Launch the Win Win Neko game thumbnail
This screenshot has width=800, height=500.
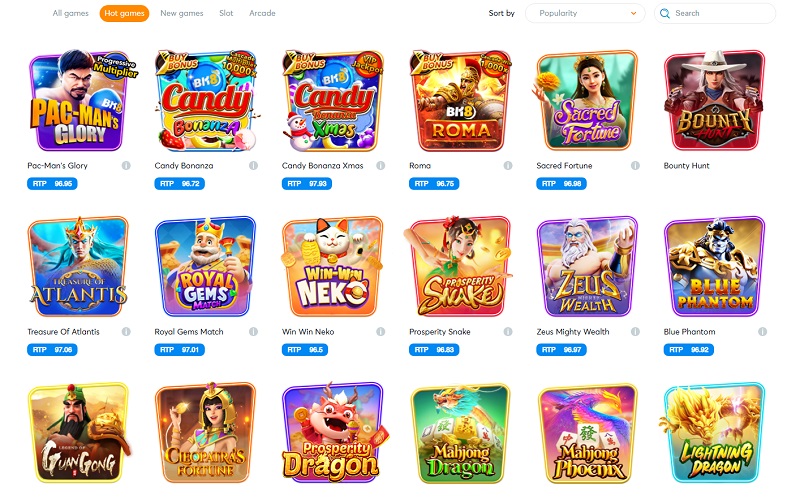(x=332, y=266)
